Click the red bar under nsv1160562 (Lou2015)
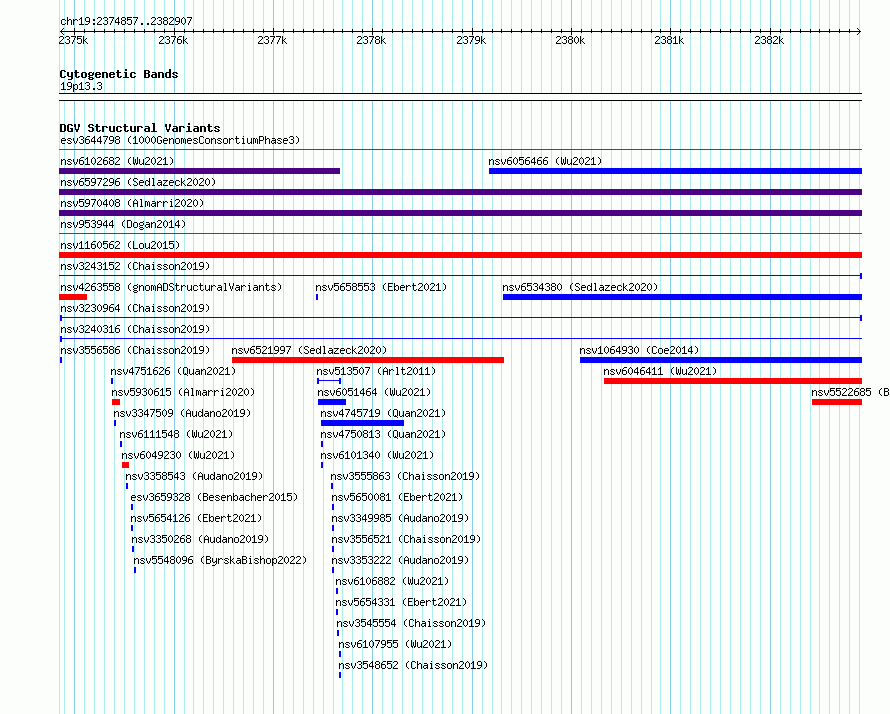 point(460,255)
